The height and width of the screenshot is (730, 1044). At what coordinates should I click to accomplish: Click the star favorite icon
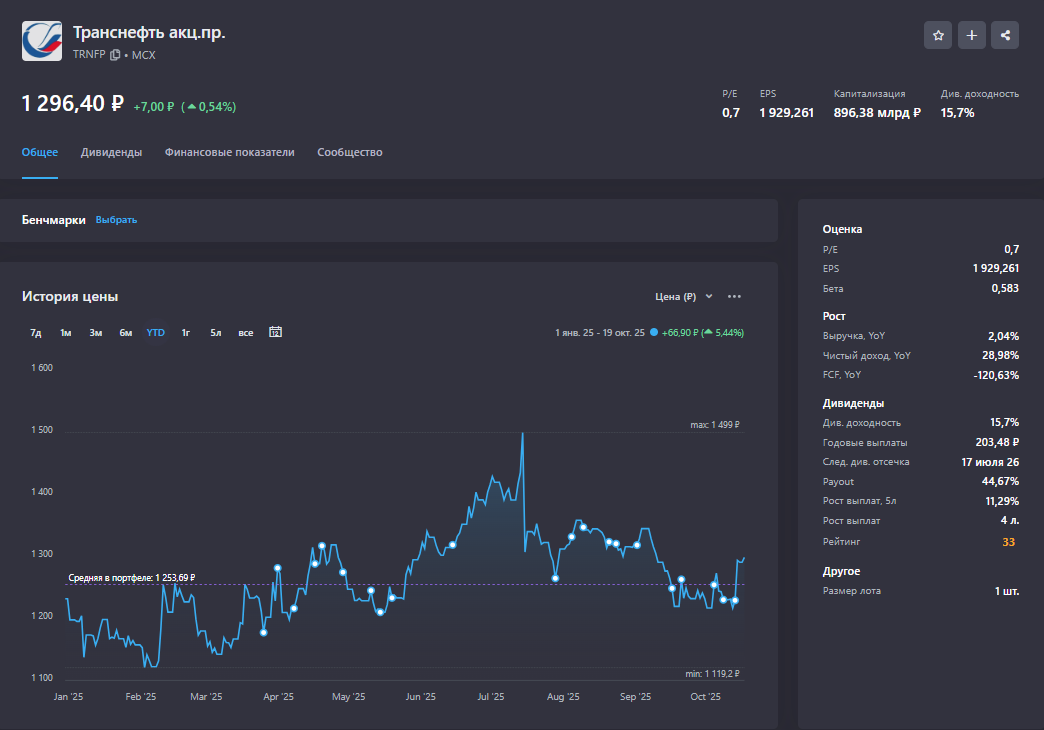click(x=938, y=35)
